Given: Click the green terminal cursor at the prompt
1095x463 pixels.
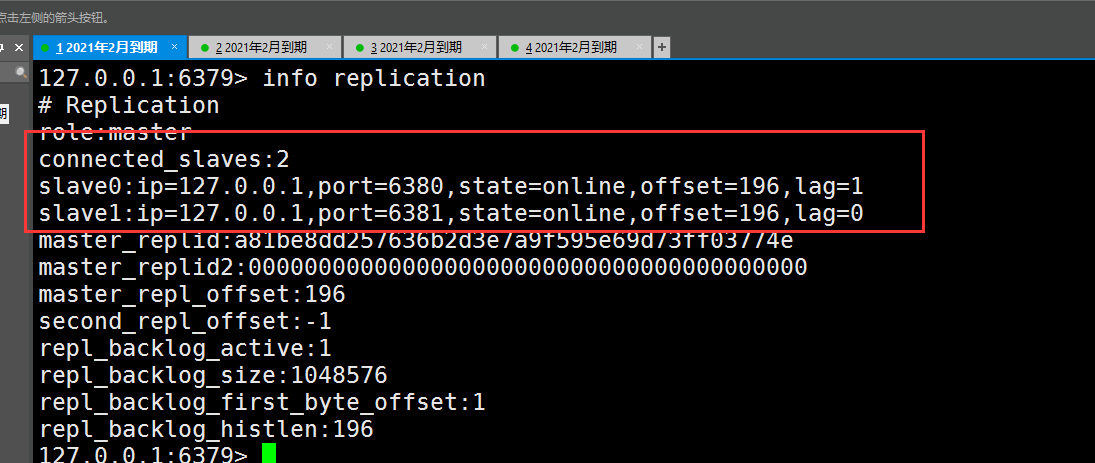Looking at the screenshot, I should click(269, 453).
